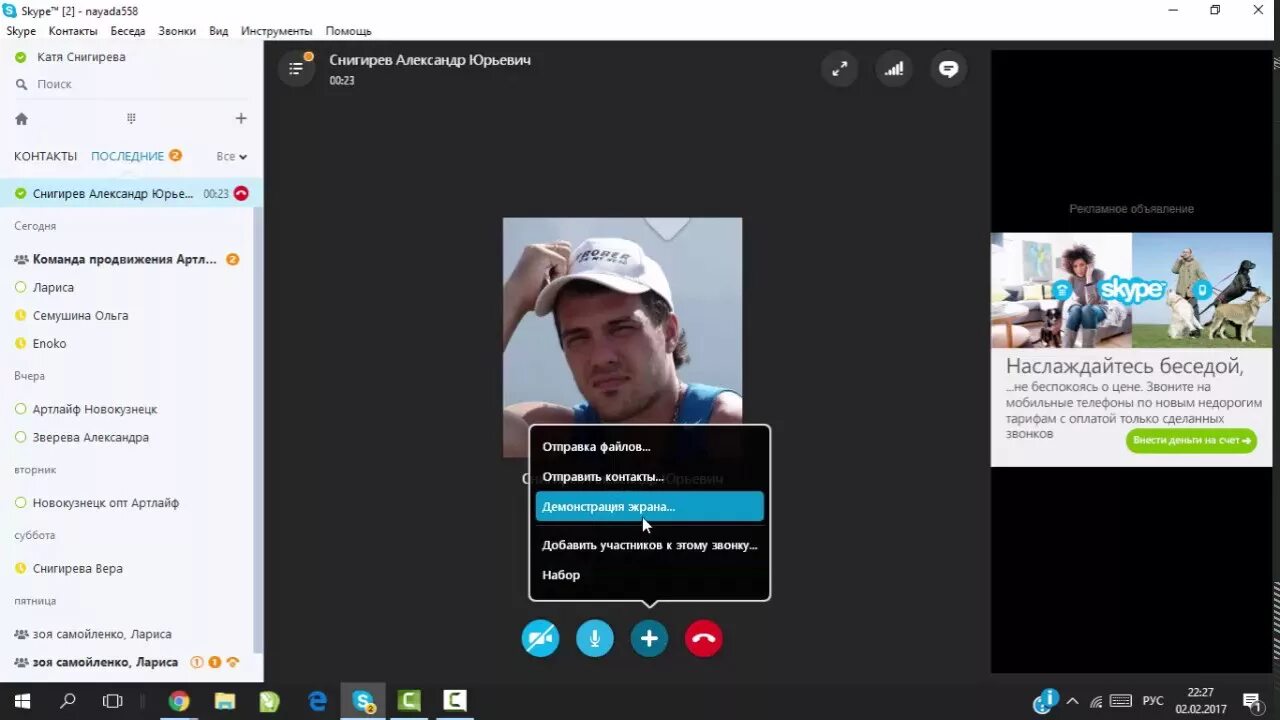Open the Skype menu in menu bar
The height and width of the screenshot is (720, 1280).
pyautogui.click(x=21, y=31)
